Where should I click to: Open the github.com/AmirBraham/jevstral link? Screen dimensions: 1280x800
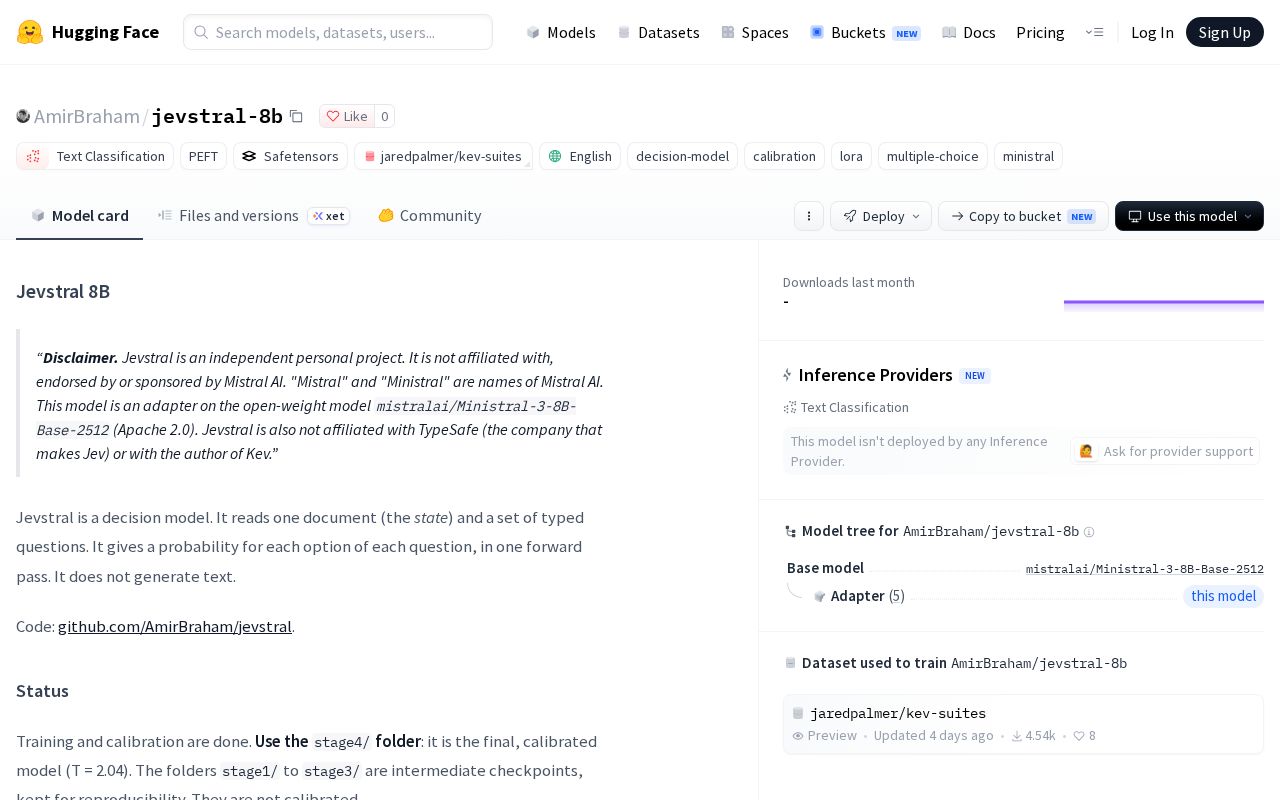[175, 626]
